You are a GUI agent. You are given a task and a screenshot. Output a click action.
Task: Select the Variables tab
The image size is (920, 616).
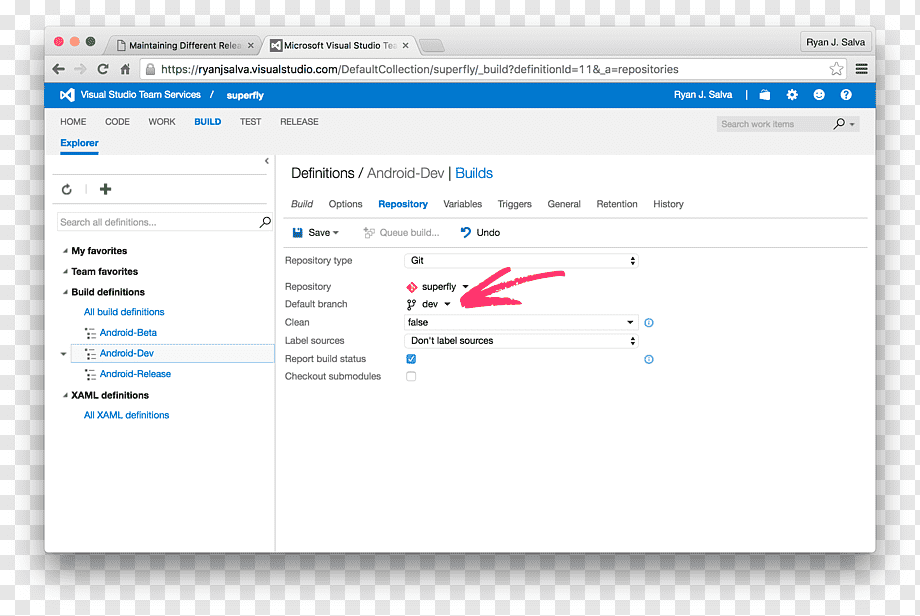(462, 204)
